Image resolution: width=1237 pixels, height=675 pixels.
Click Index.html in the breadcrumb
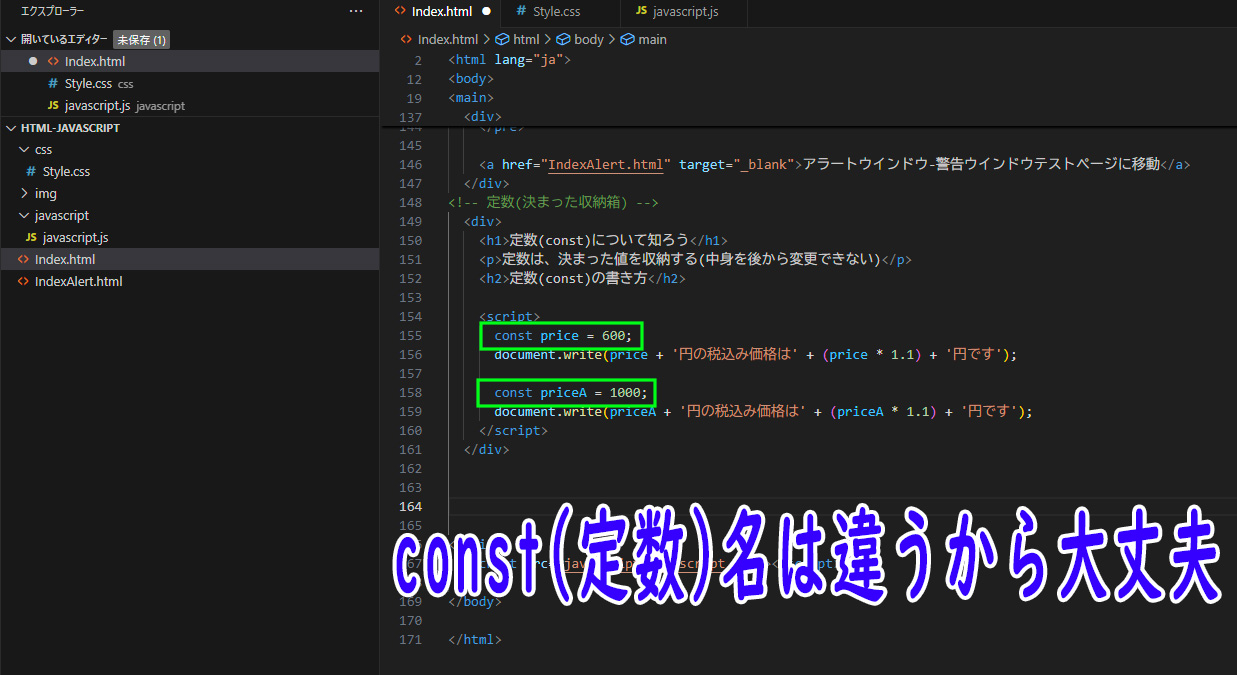(448, 40)
